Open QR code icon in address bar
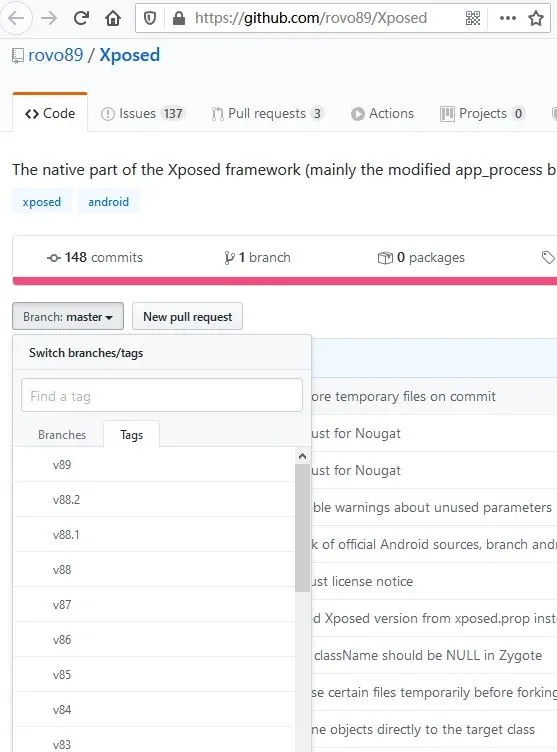The width and height of the screenshot is (557, 752). pos(473,18)
